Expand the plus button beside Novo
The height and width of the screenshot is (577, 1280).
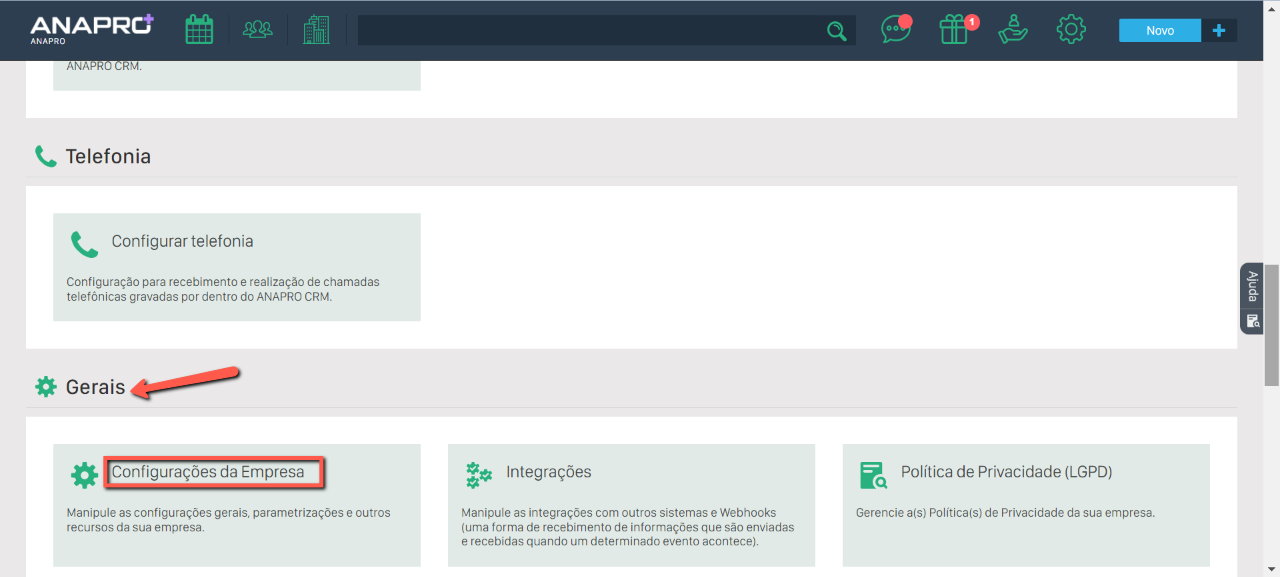[x=1218, y=31]
